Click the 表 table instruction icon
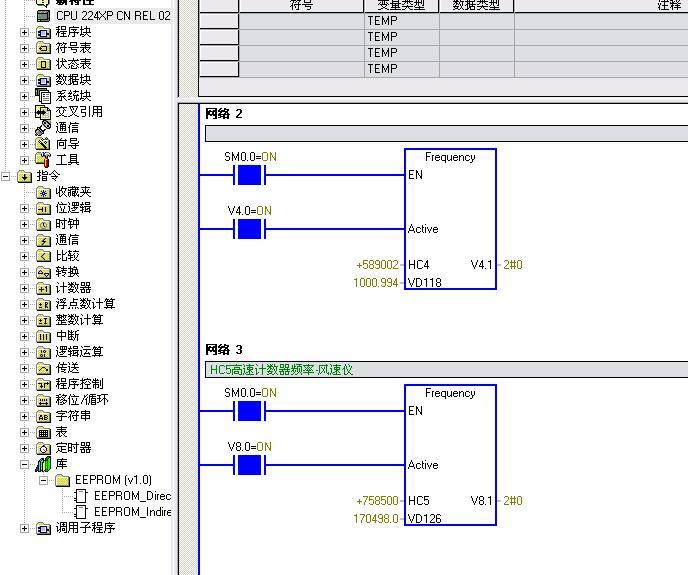This screenshot has height=575, width=688. coord(43,432)
